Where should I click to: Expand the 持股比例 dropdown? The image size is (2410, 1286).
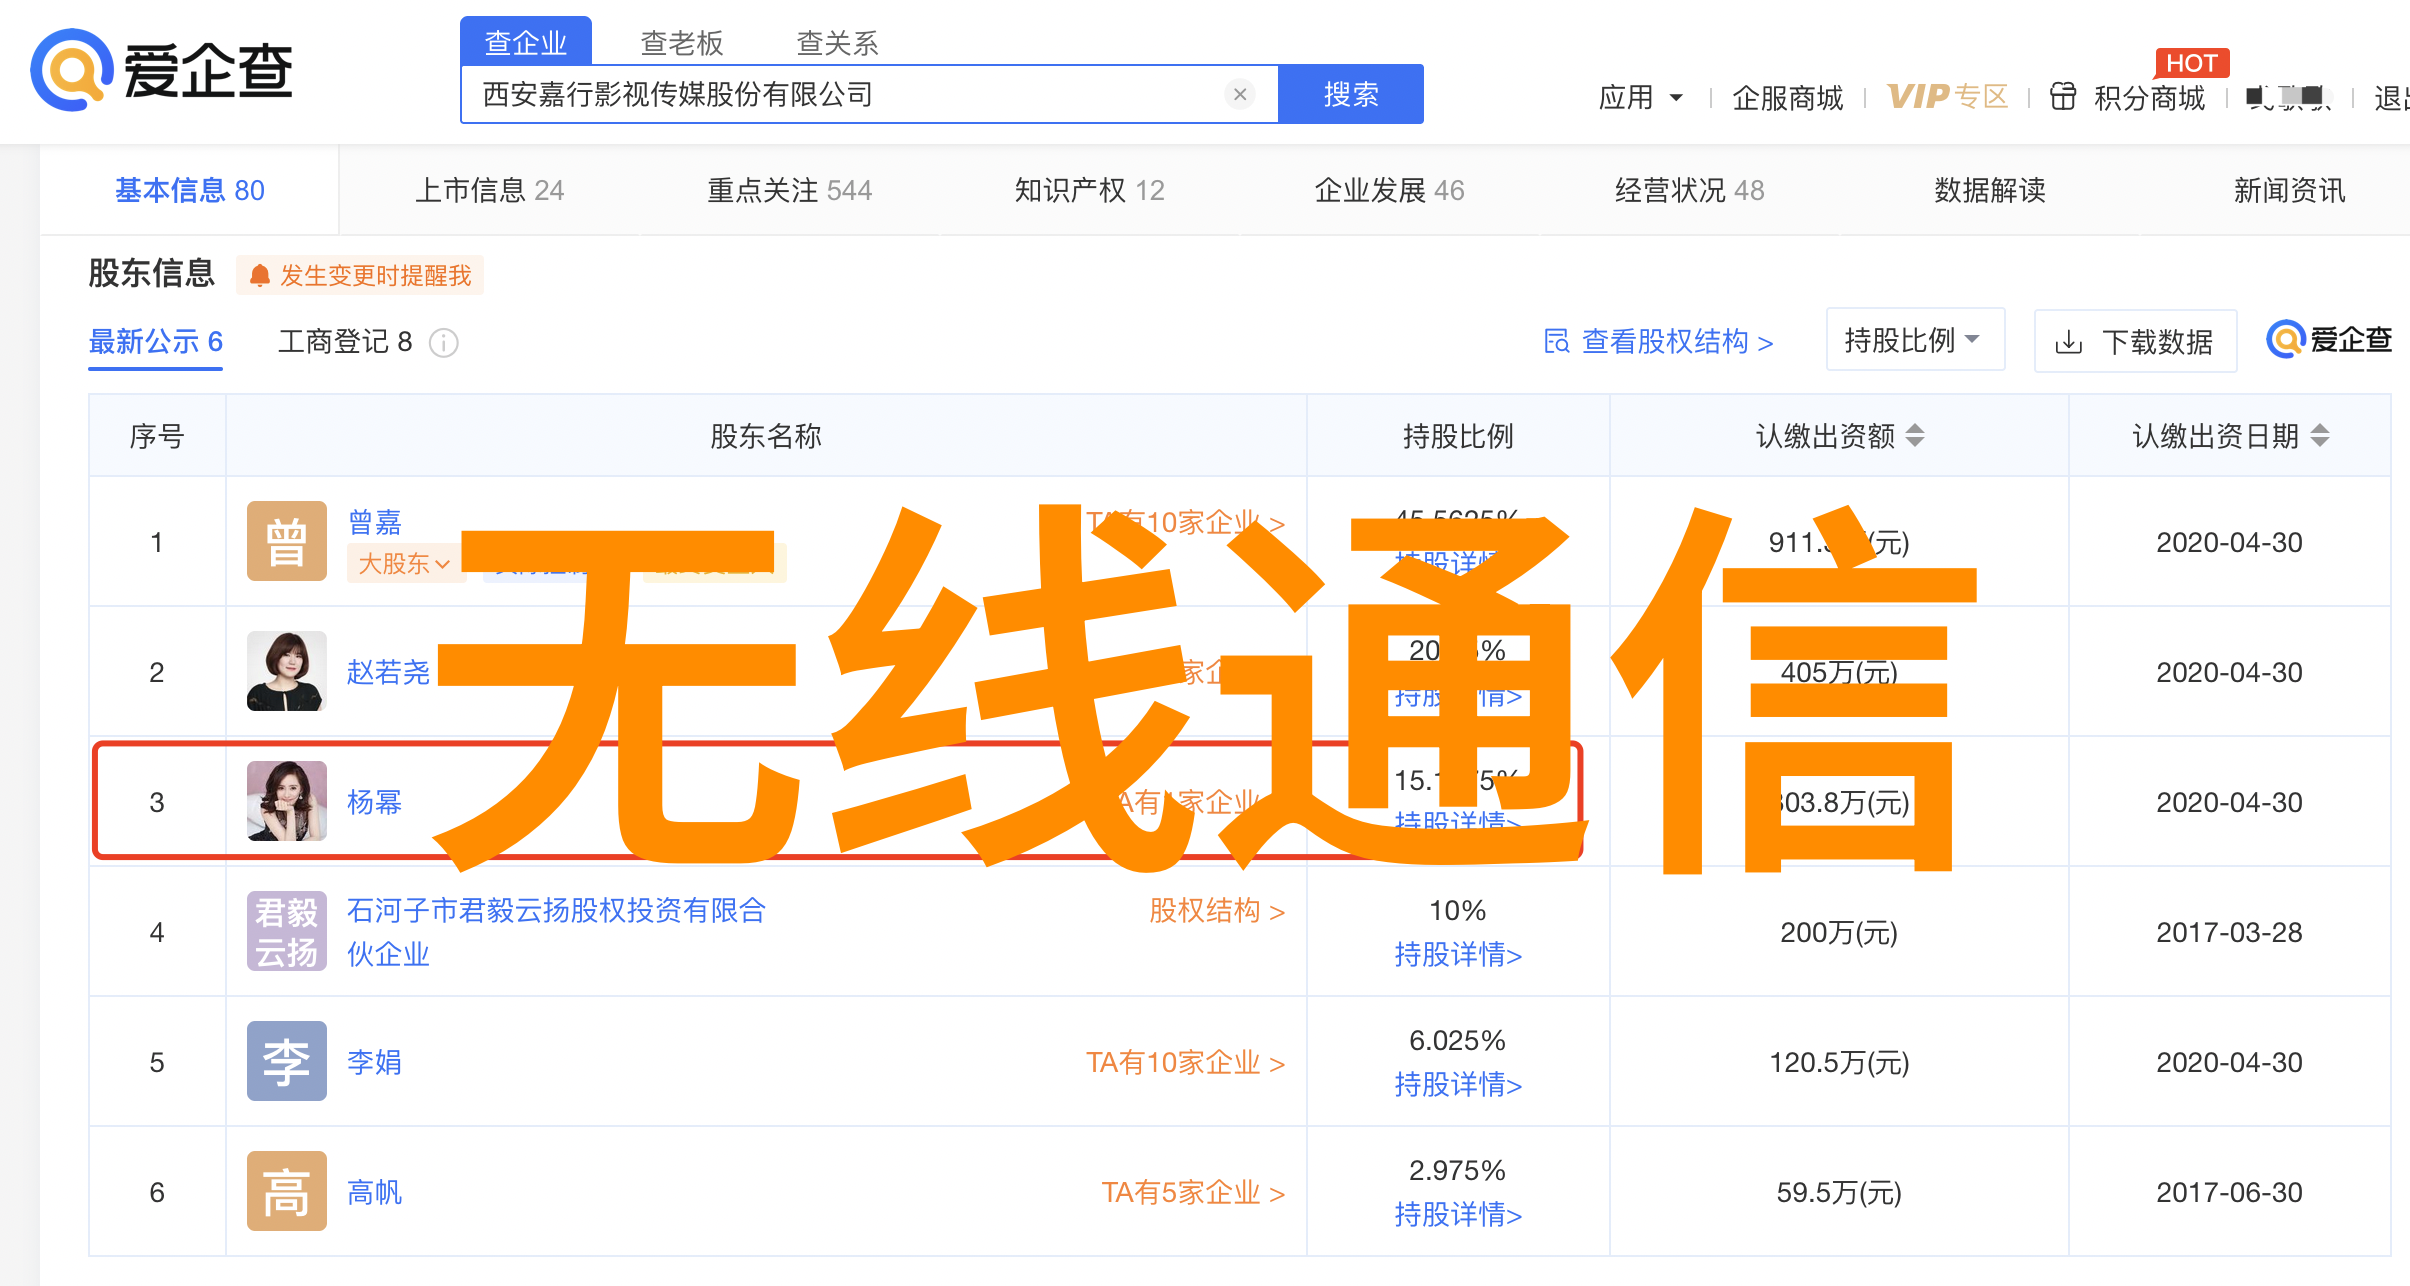(x=1915, y=340)
